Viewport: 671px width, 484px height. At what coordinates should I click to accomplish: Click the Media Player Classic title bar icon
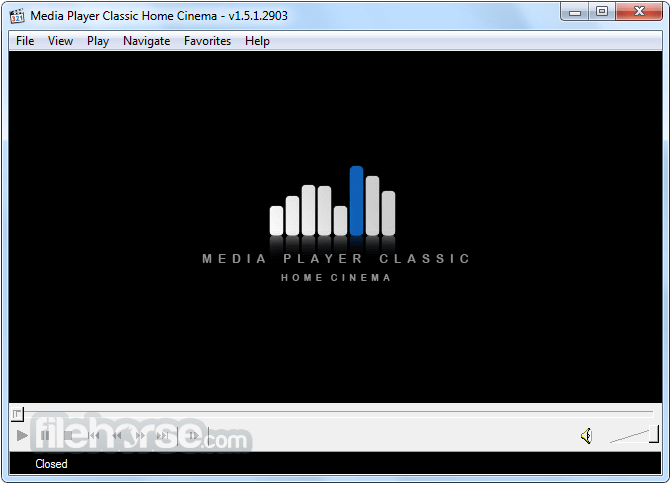17,13
